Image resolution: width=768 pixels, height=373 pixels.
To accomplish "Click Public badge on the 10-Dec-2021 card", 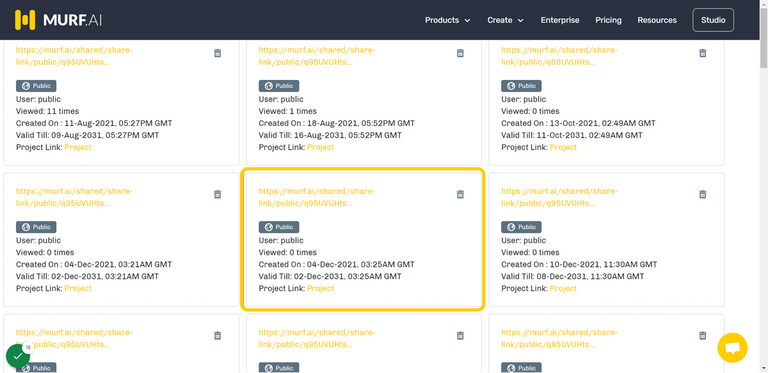I will [x=521, y=227].
